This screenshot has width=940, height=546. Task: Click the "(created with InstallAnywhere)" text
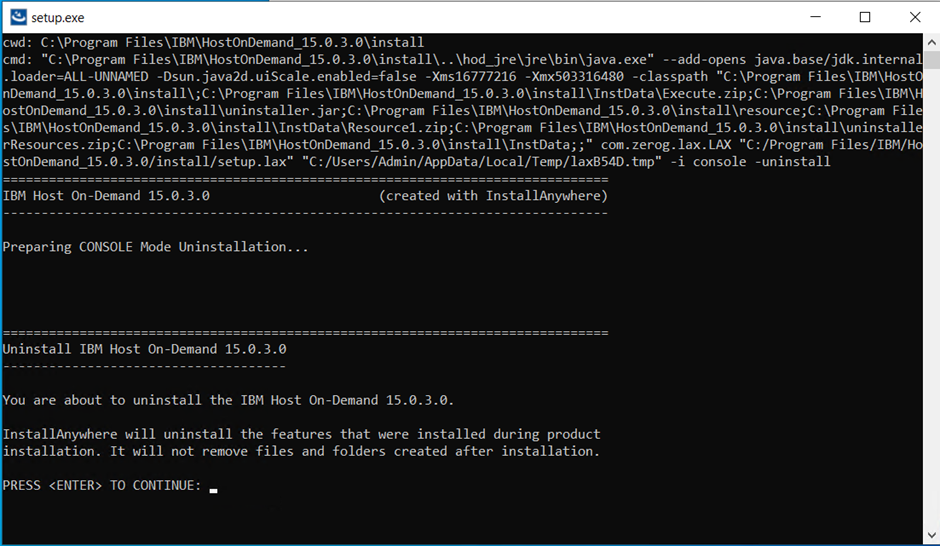(493, 196)
